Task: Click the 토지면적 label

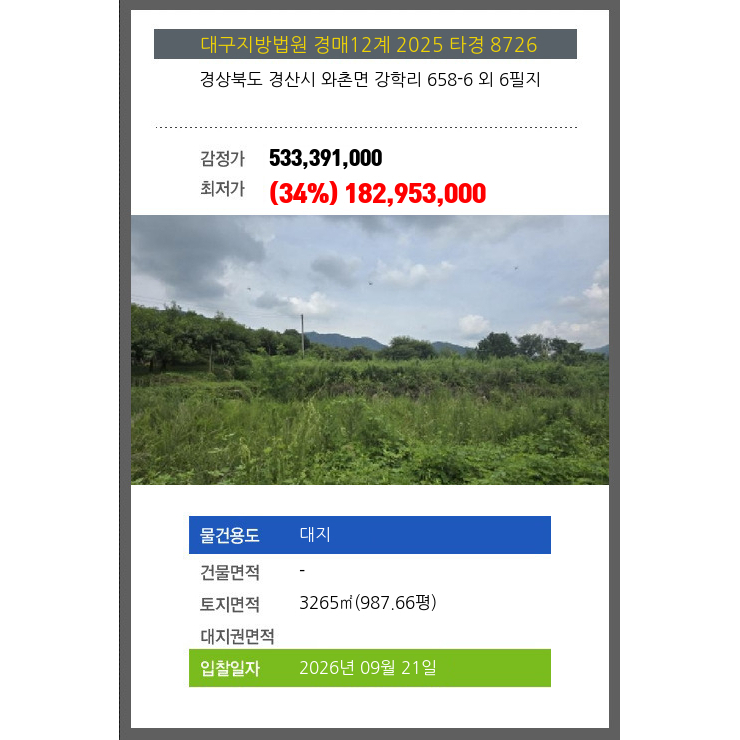Action: [230, 604]
